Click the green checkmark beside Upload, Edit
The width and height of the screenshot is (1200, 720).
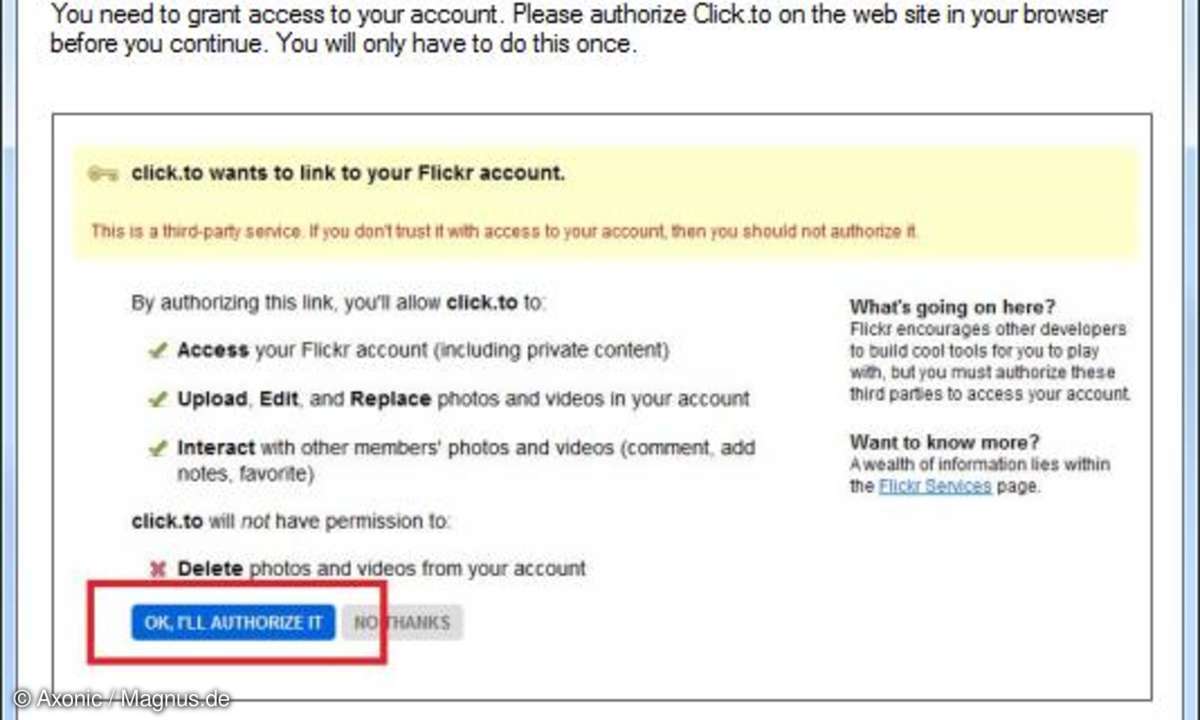(x=157, y=399)
